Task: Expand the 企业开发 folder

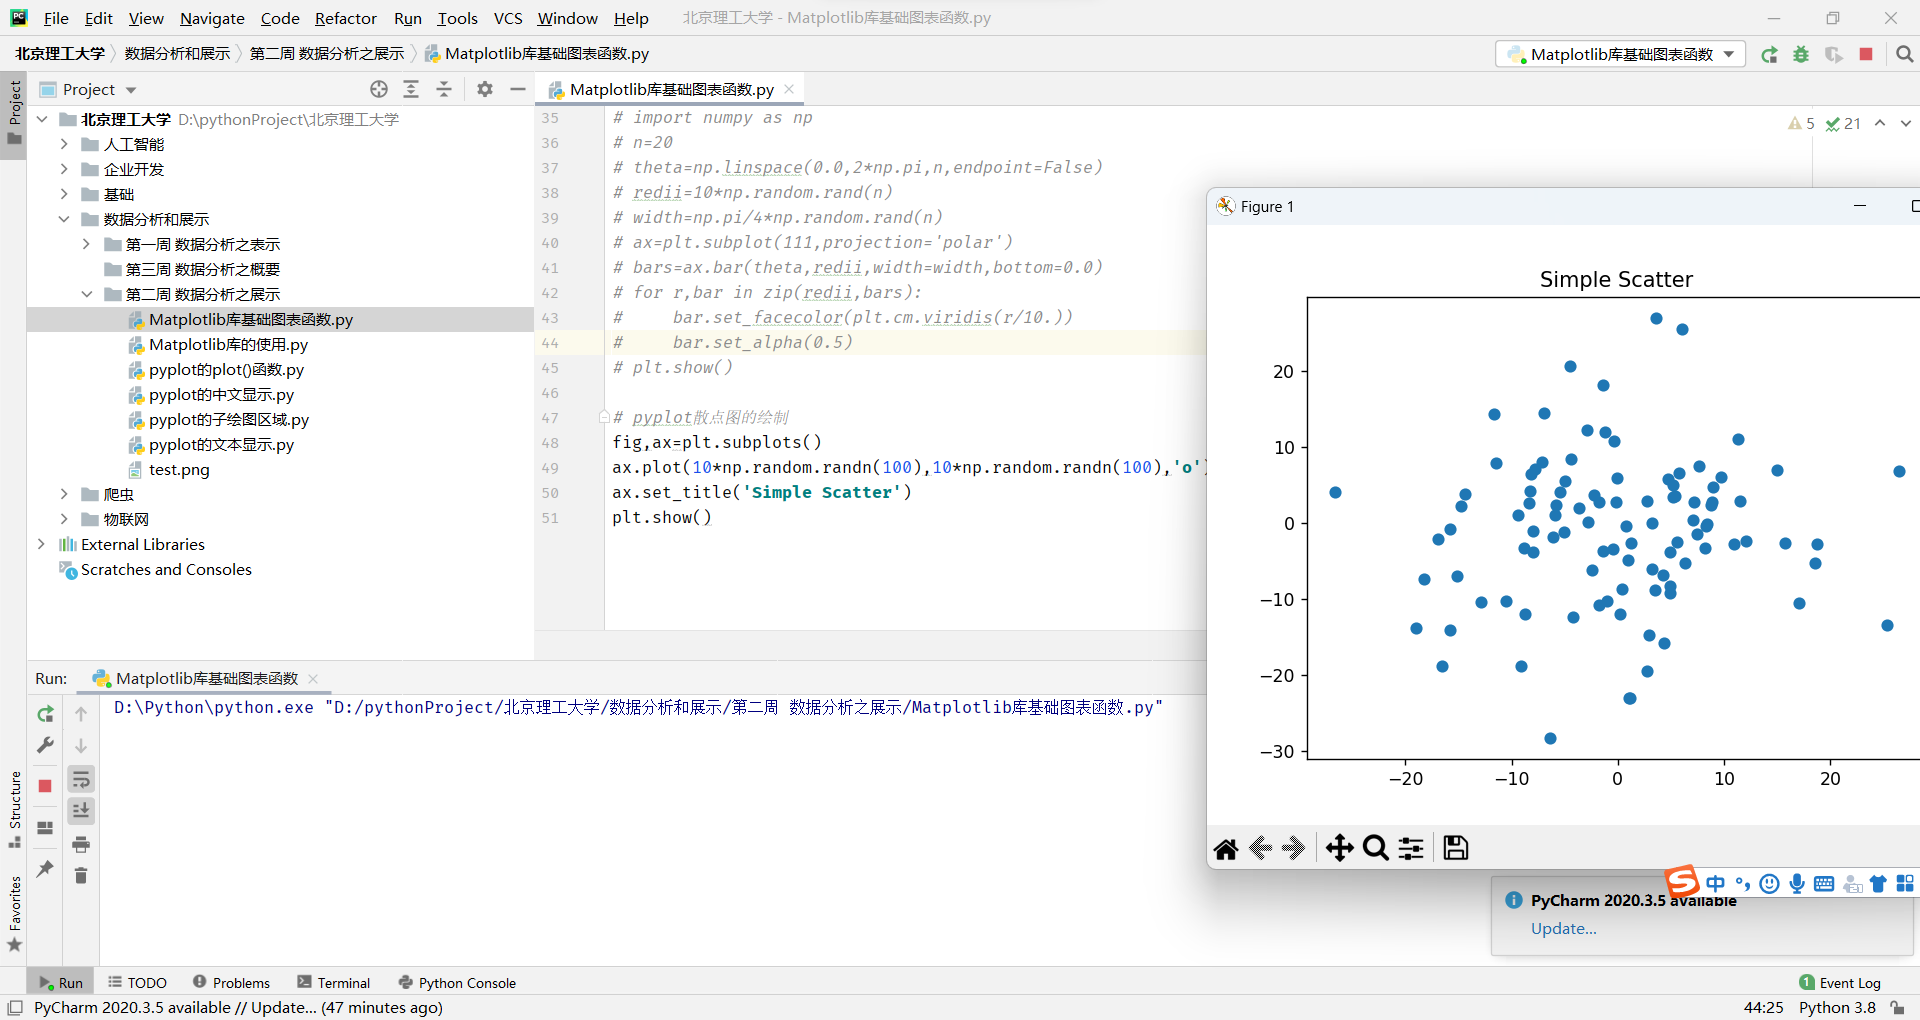Action: [x=64, y=169]
